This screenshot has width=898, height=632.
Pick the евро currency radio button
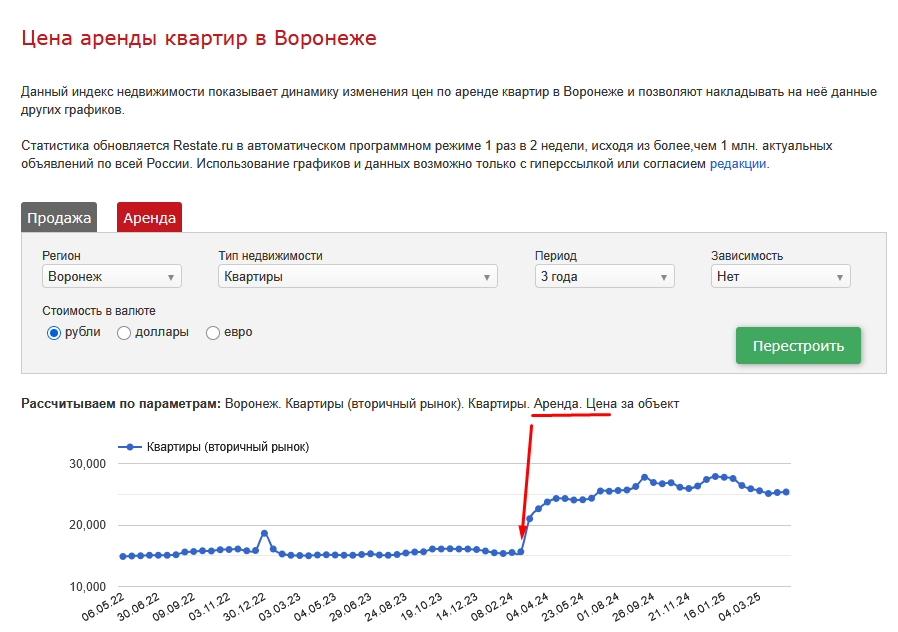213,333
